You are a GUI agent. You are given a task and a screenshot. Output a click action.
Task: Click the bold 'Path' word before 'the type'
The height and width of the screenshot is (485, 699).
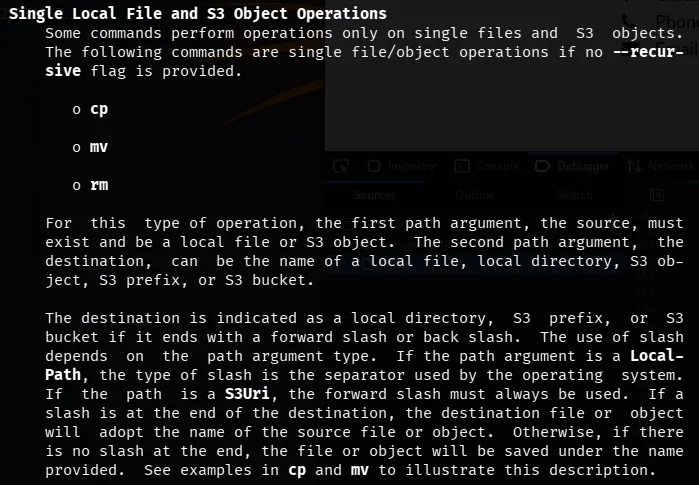(x=63, y=375)
